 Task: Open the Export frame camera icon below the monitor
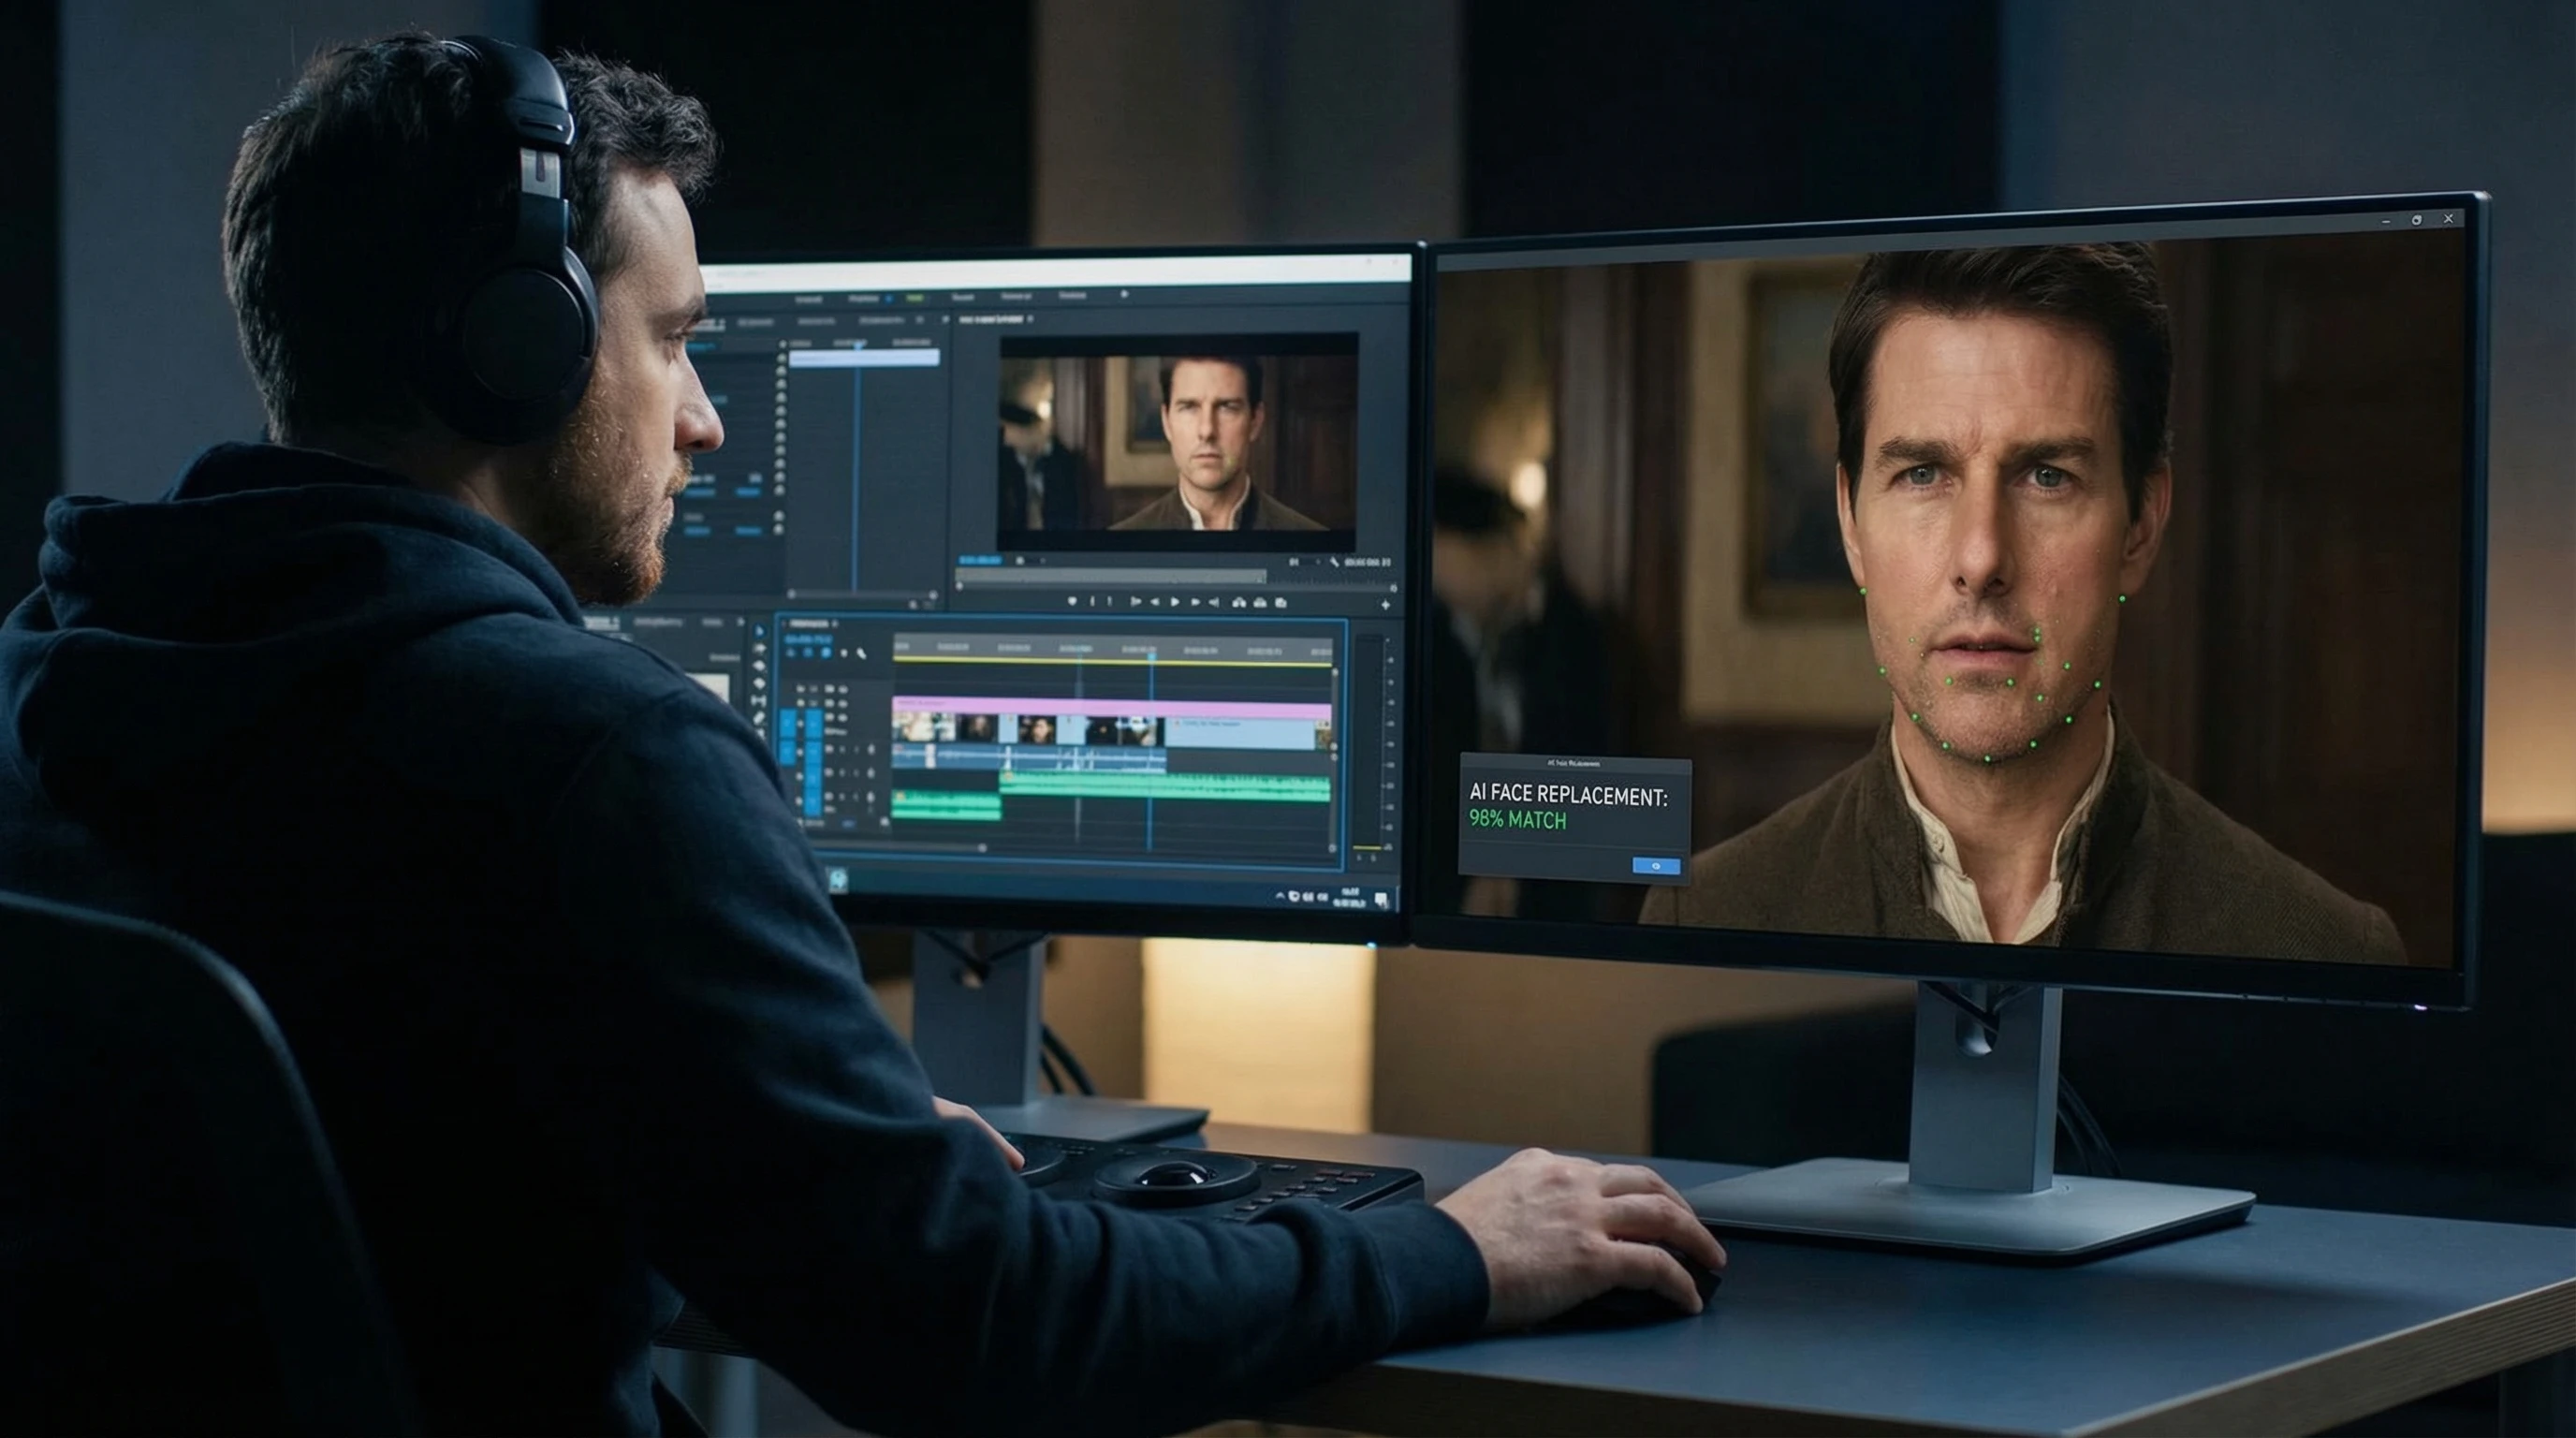tap(1282, 603)
